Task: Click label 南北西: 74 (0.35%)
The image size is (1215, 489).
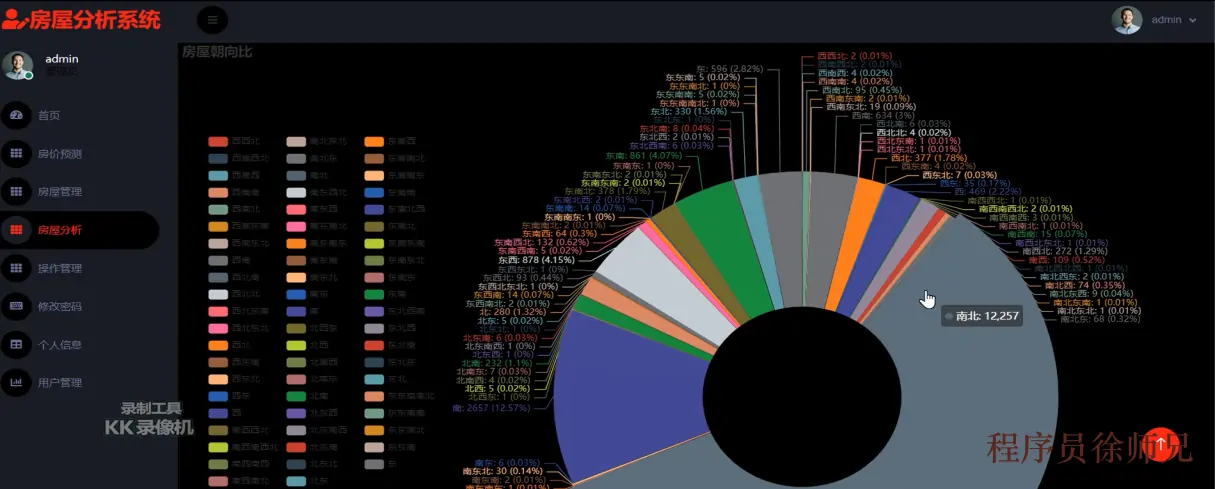Action: 1084,285
